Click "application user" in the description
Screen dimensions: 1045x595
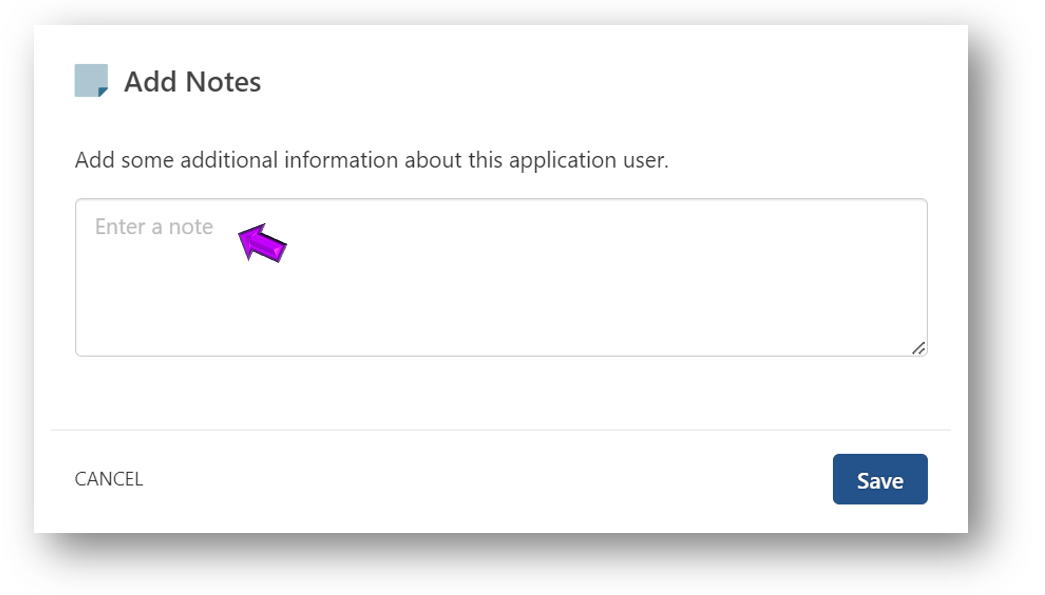[588, 160]
